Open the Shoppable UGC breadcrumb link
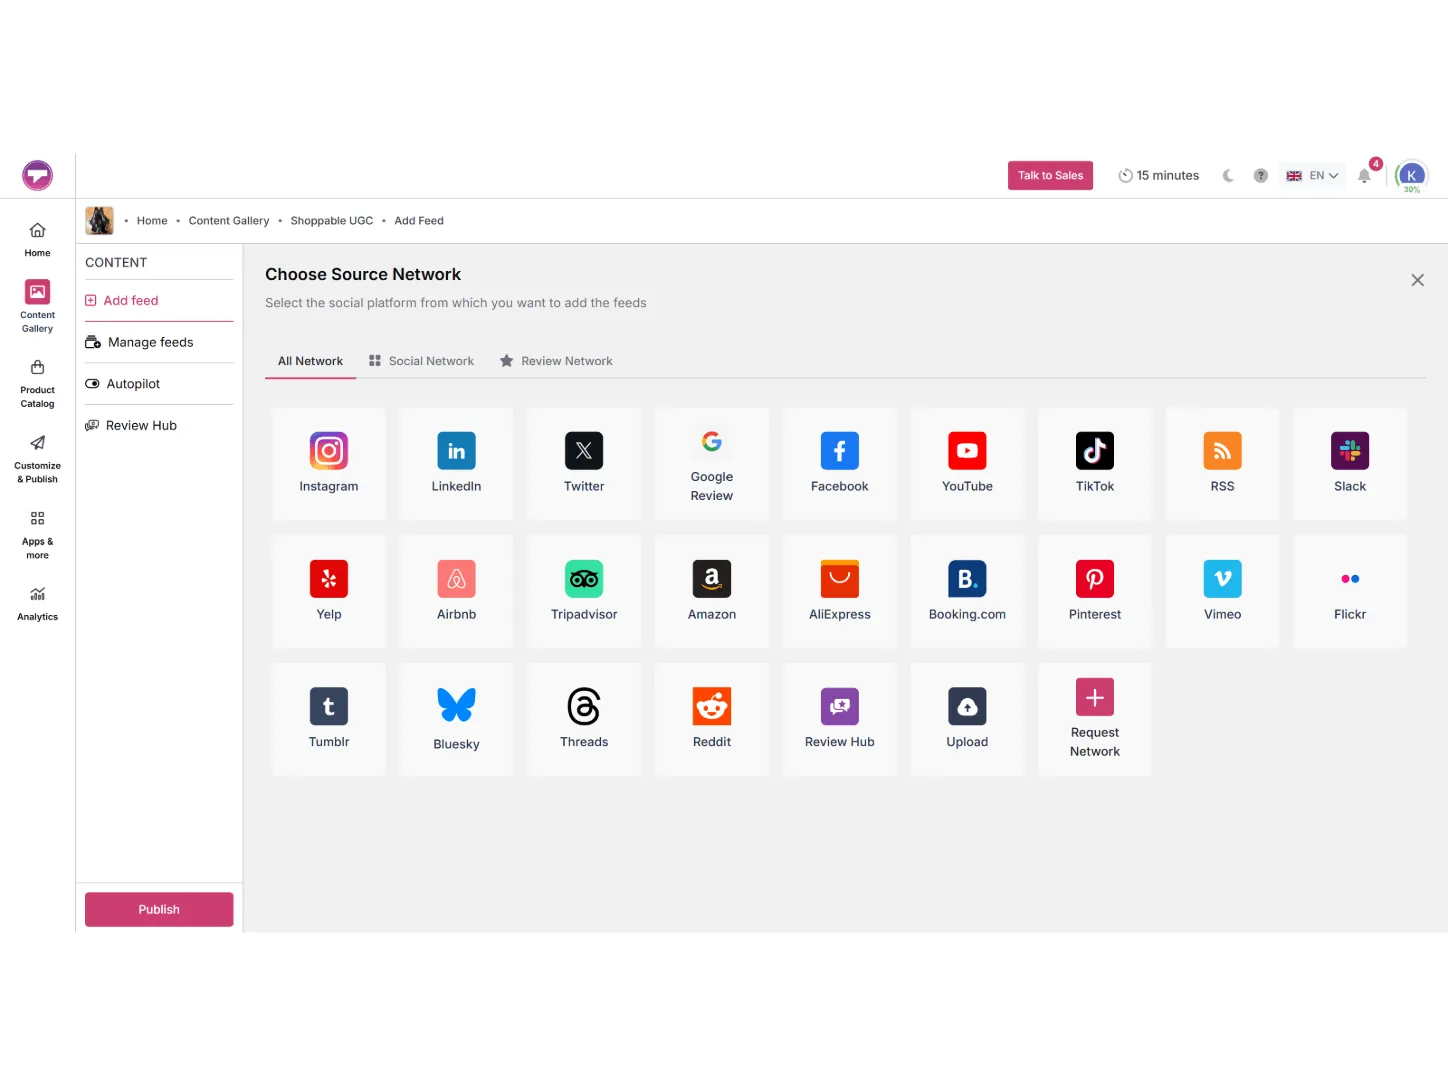Viewport: 1448px width, 1086px height. click(x=332, y=221)
